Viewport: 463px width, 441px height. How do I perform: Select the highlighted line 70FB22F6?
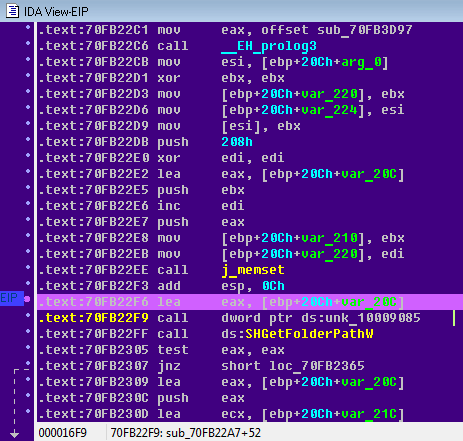point(250,302)
